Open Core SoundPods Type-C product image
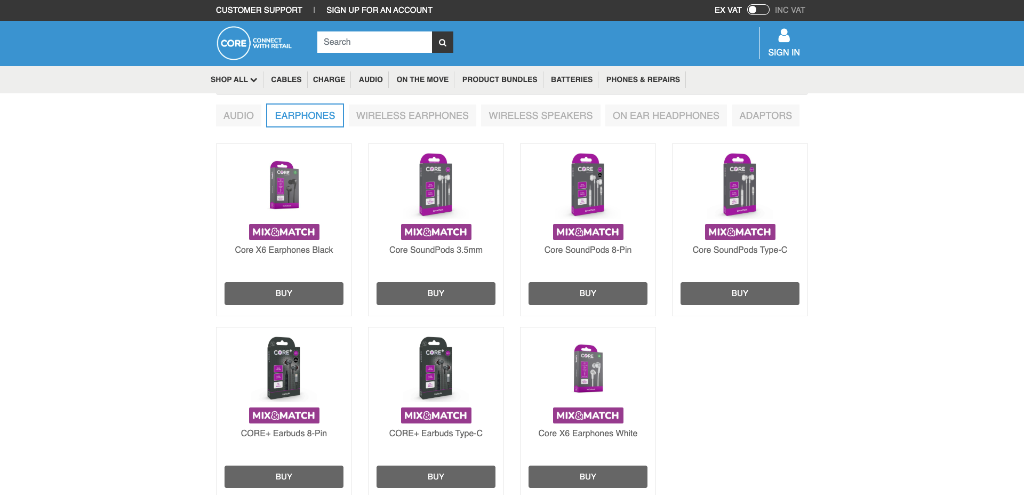 click(740, 185)
